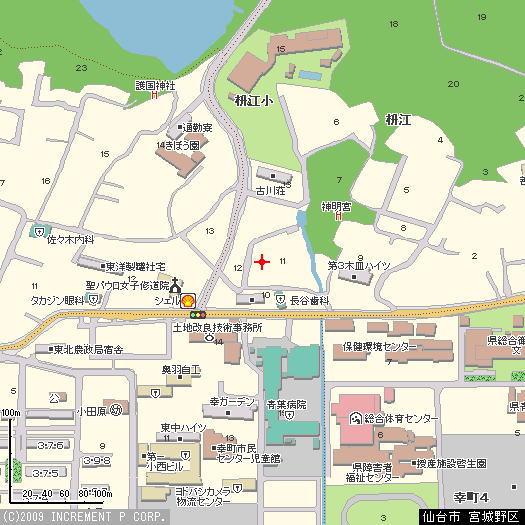Click the clinic icon next to タカジン眼科
This screenshot has width=525, height=525.
pos(93,299)
